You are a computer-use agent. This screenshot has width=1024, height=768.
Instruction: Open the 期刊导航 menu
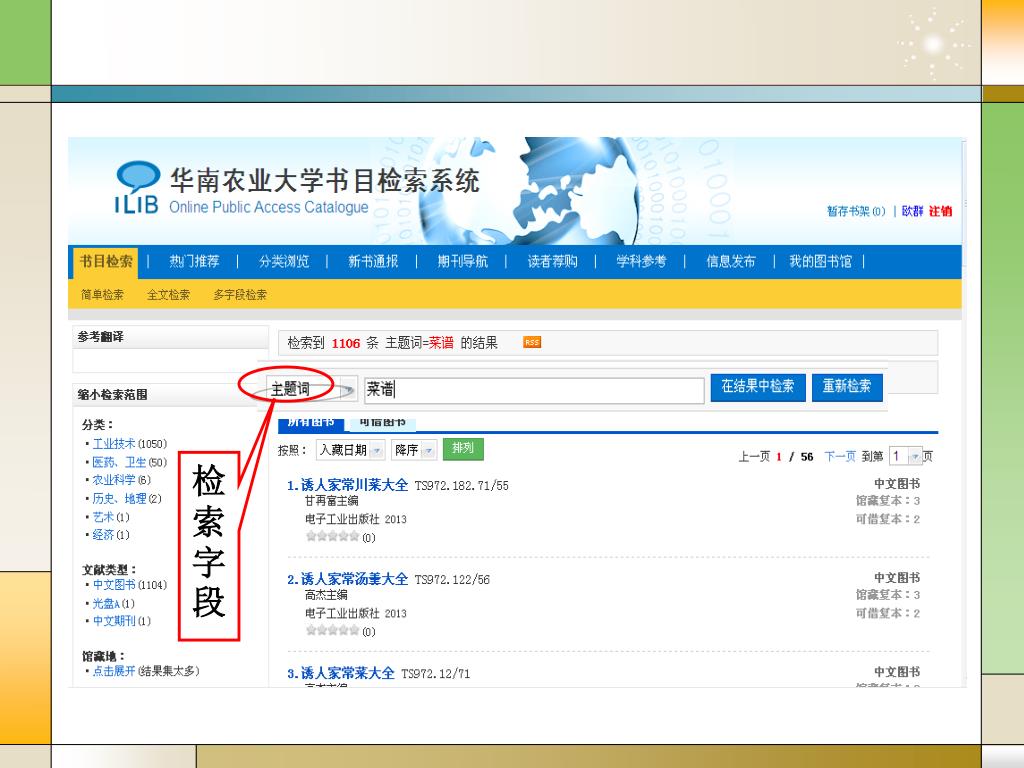[x=462, y=262]
